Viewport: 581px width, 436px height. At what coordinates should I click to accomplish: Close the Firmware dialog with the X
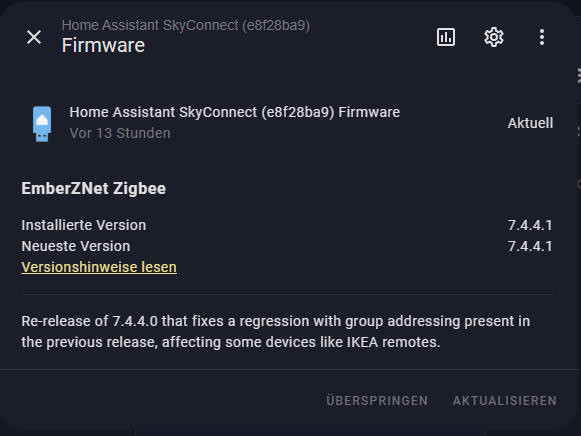(34, 37)
